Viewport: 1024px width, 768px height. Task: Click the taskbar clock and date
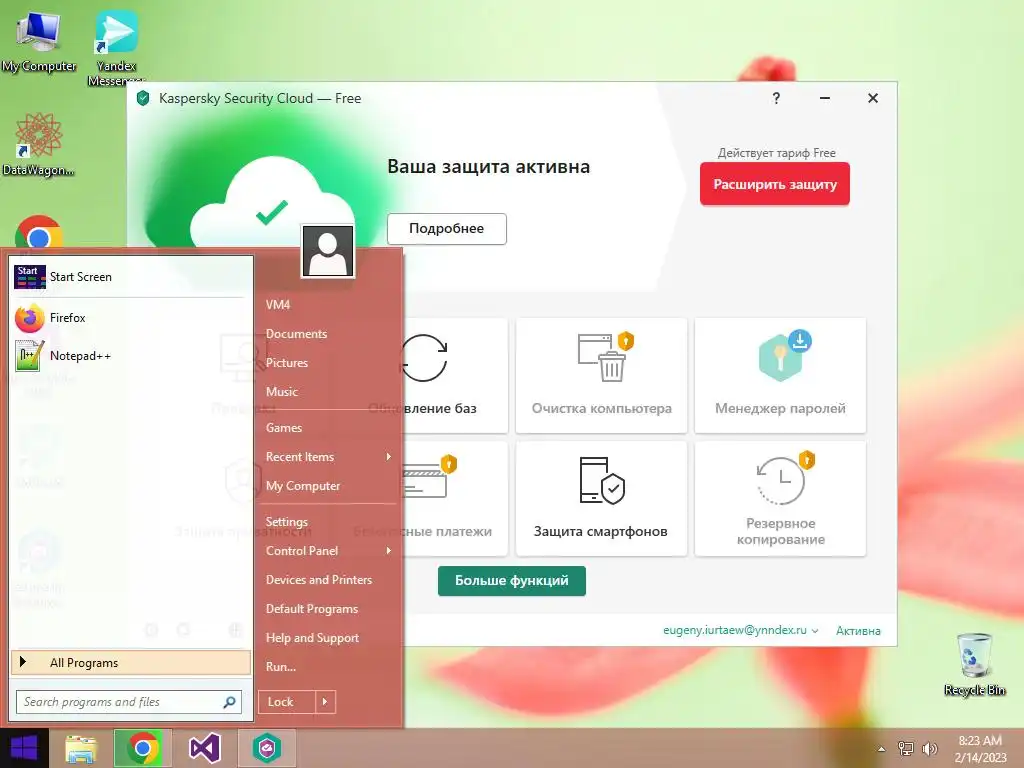pyautogui.click(x=980, y=749)
